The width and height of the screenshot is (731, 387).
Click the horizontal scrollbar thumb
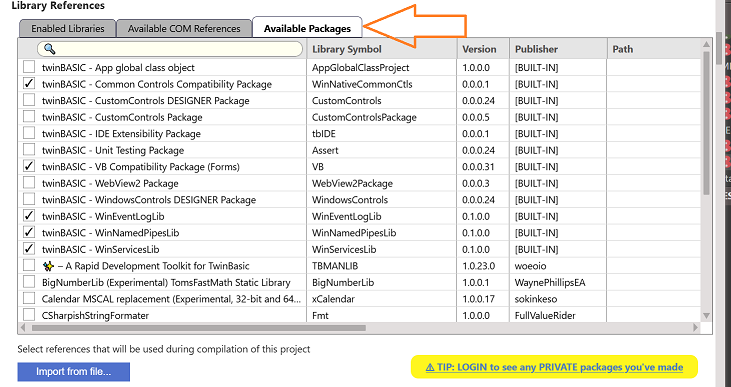pos(199,328)
